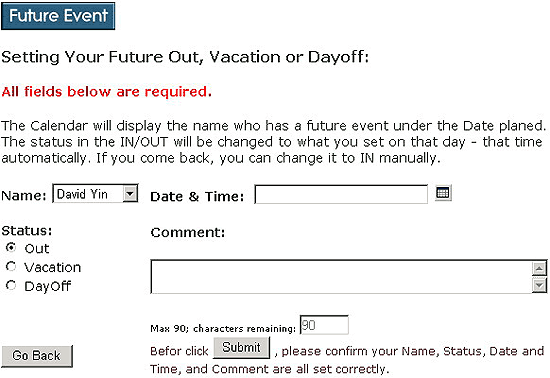Click the Name label
The image size is (550, 378).
tap(24, 196)
